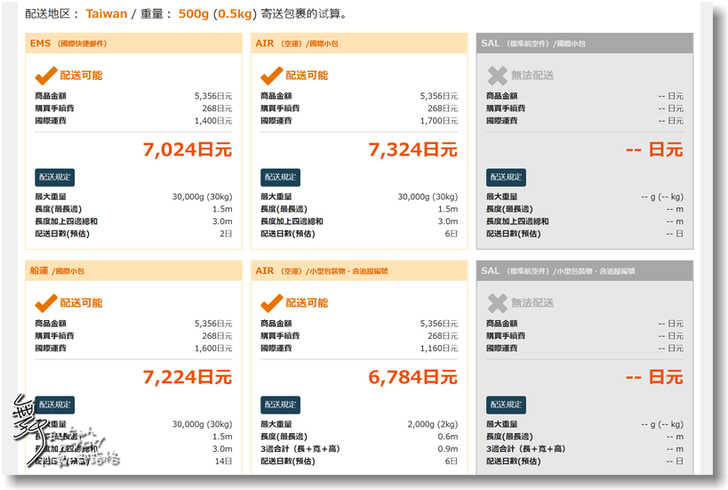Select the 船運/國際小包 card header

[x=134, y=271]
